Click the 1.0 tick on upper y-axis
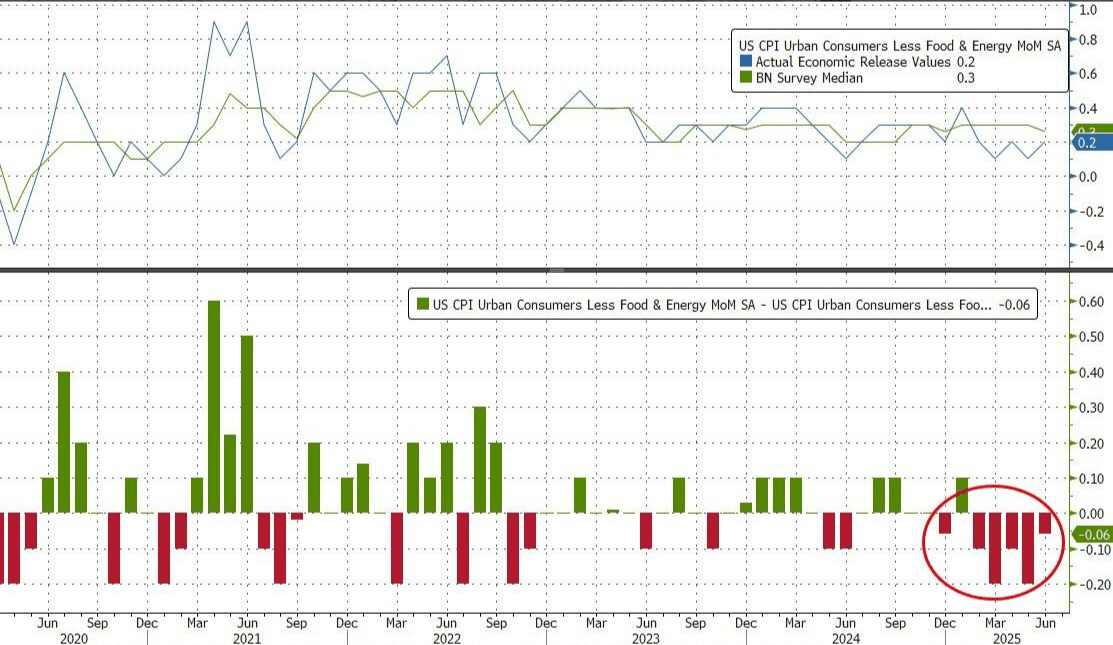1113x645 pixels. [1088, 10]
